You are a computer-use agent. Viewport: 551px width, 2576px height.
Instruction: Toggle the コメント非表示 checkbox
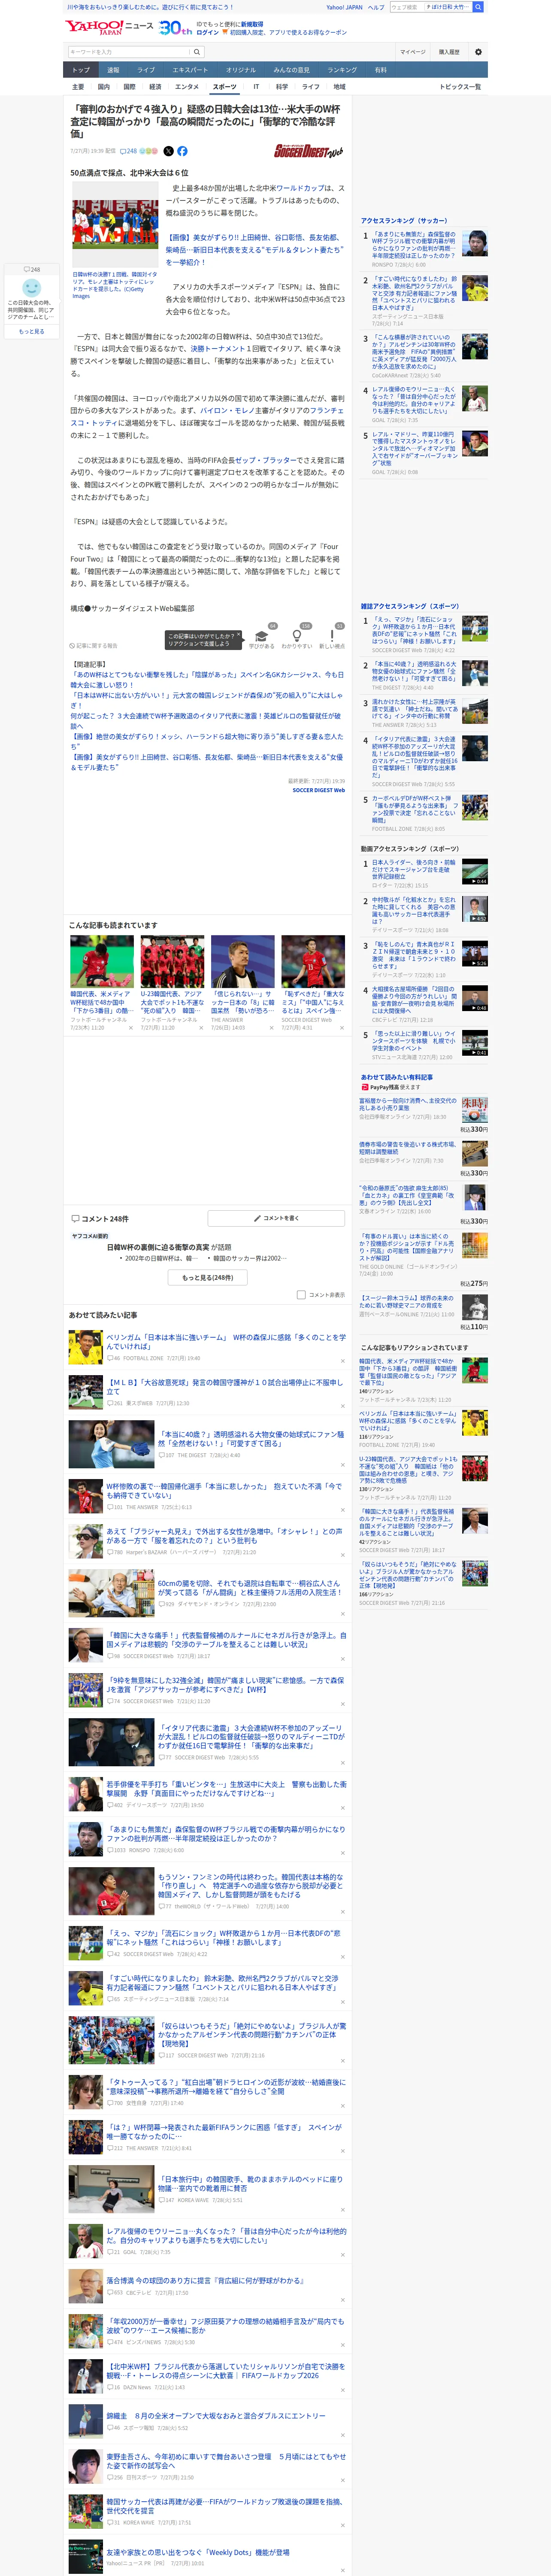(301, 1294)
